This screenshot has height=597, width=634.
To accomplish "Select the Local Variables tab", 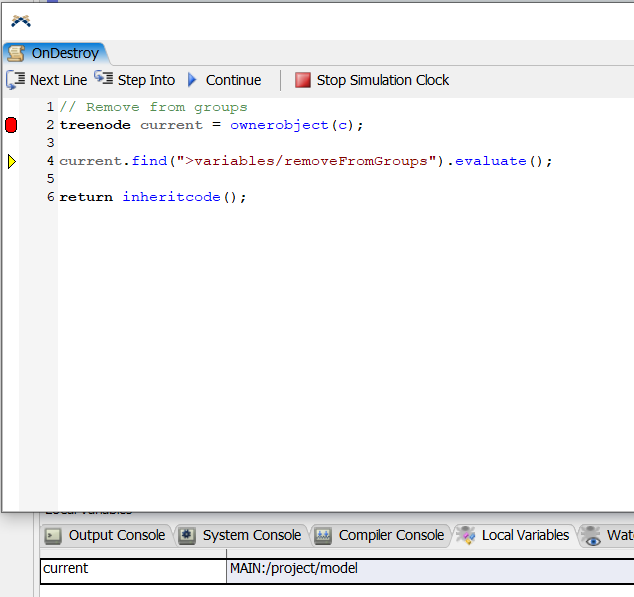I will [514, 535].
